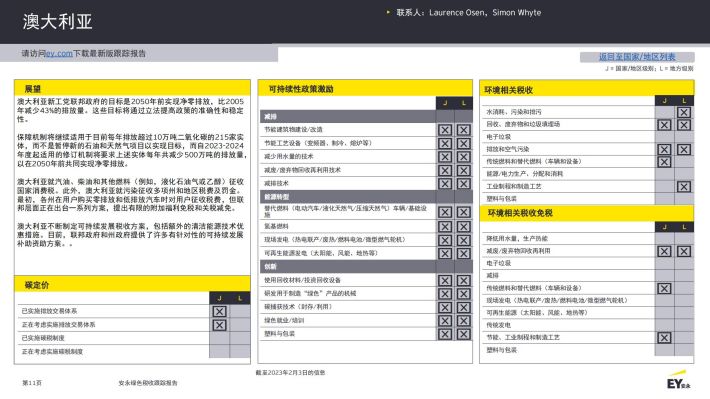Click the J checkbox for 氢基燃料
710x399 pixels.
pos(445,226)
